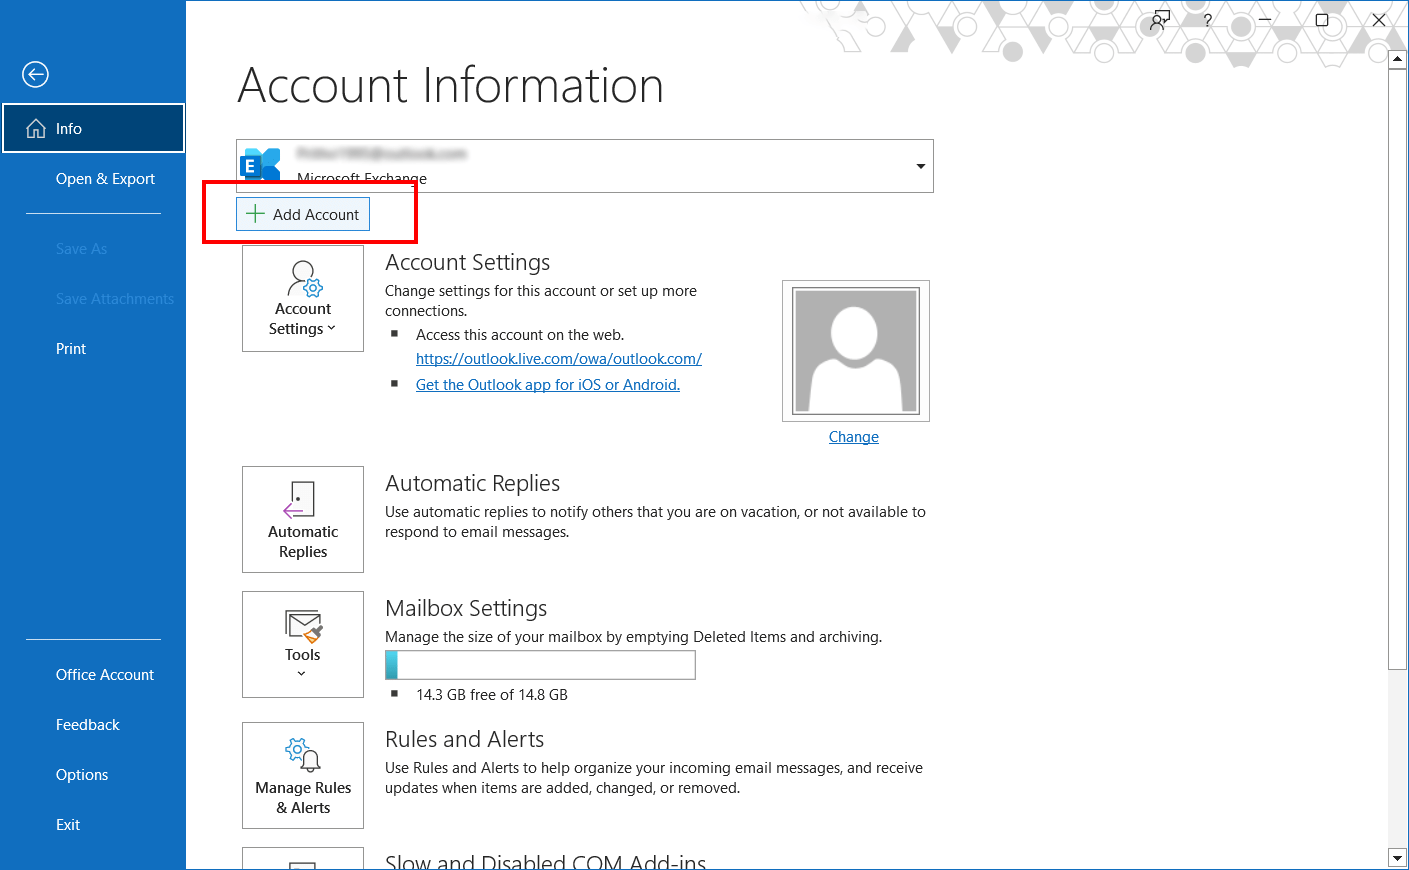Open the outlook.live.com web access link
Viewport: 1409px width, 870px height.
pyautogui.click(x=559, y=359)
